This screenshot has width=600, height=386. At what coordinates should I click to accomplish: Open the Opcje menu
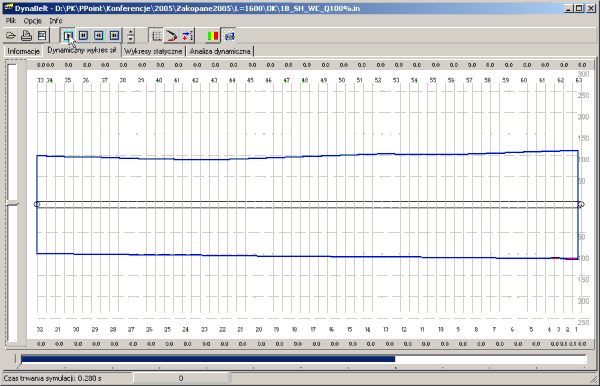point(33,21)
